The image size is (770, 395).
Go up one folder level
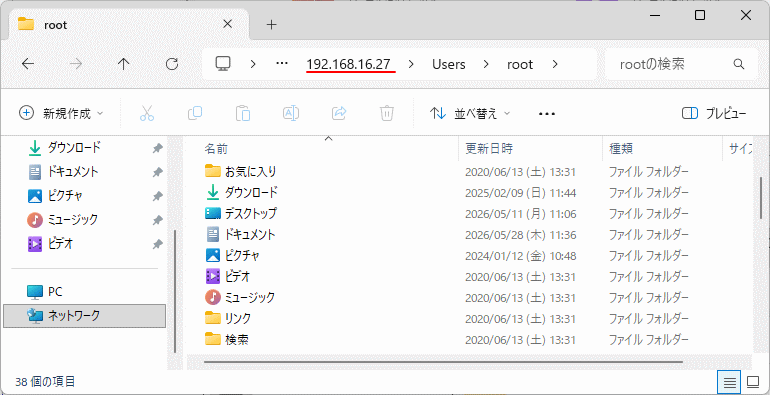click(123, 64)
